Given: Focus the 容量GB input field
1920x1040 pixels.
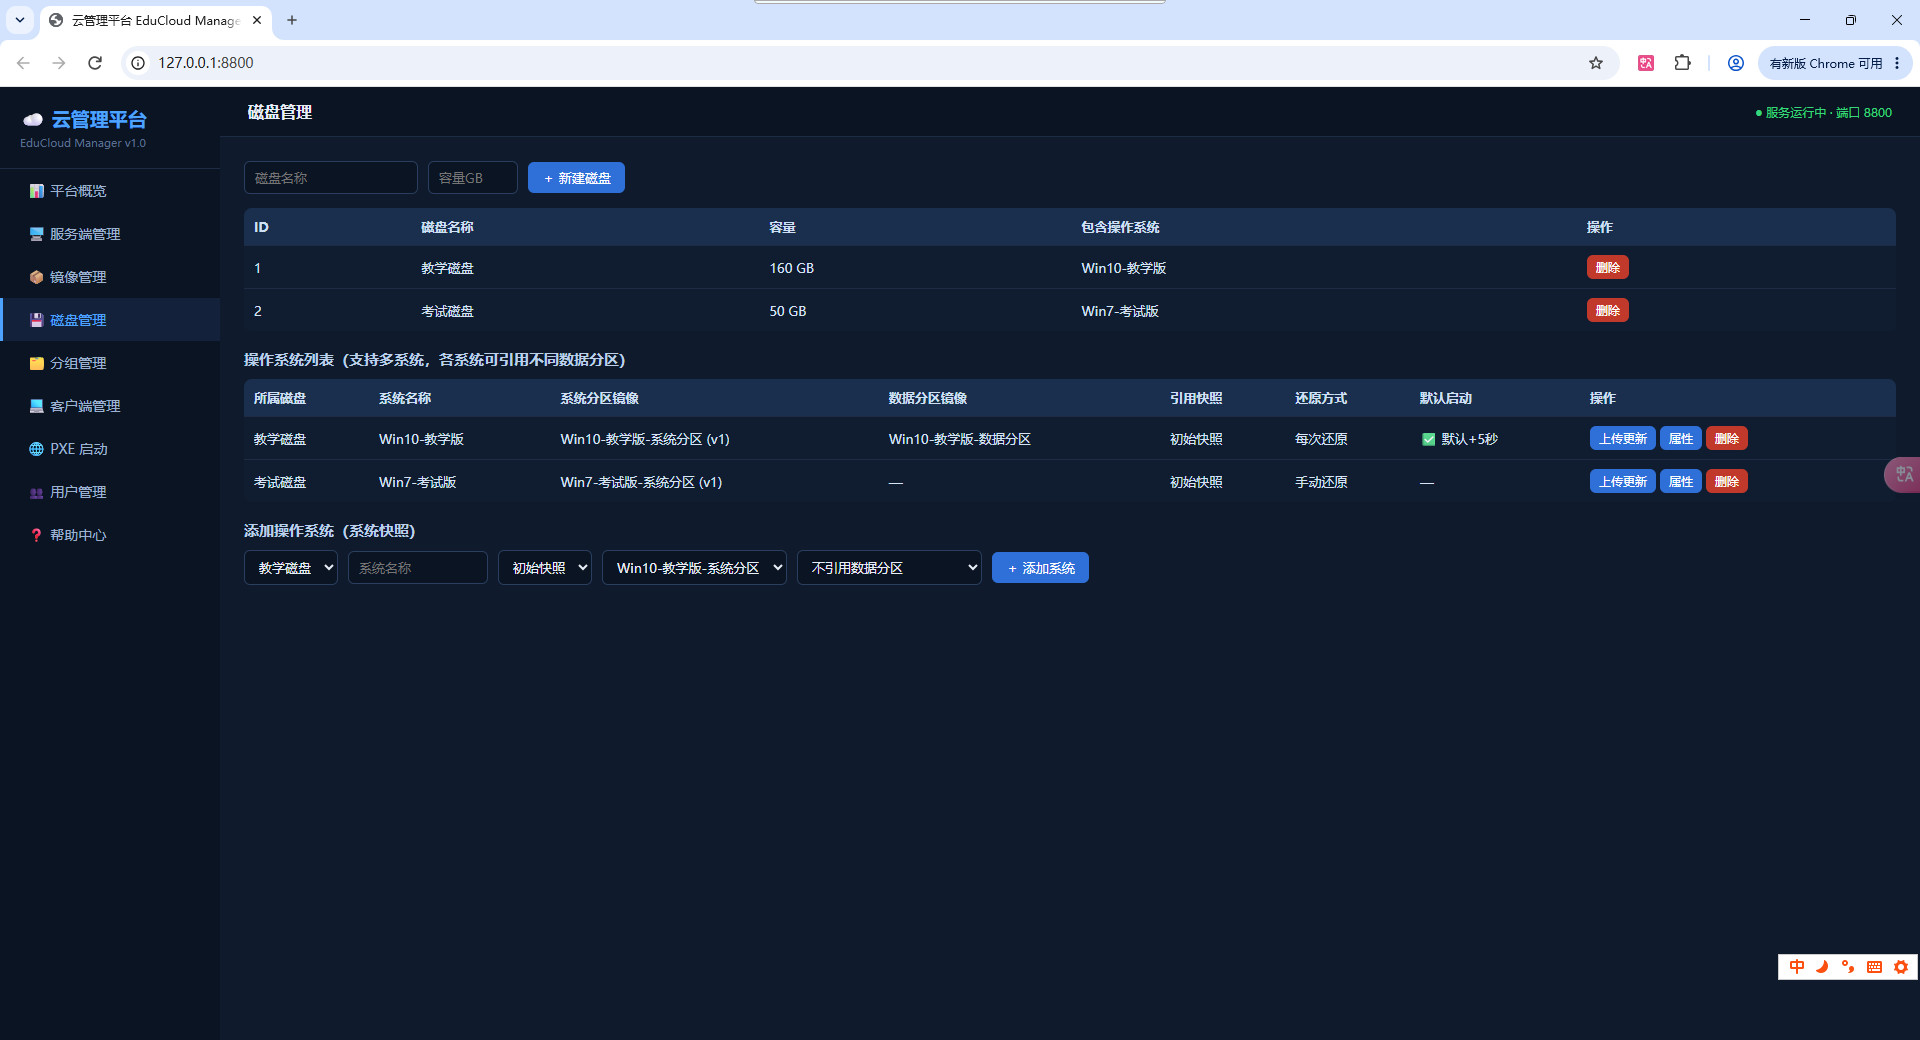Looking at the screenshot, I should (473, 178).
